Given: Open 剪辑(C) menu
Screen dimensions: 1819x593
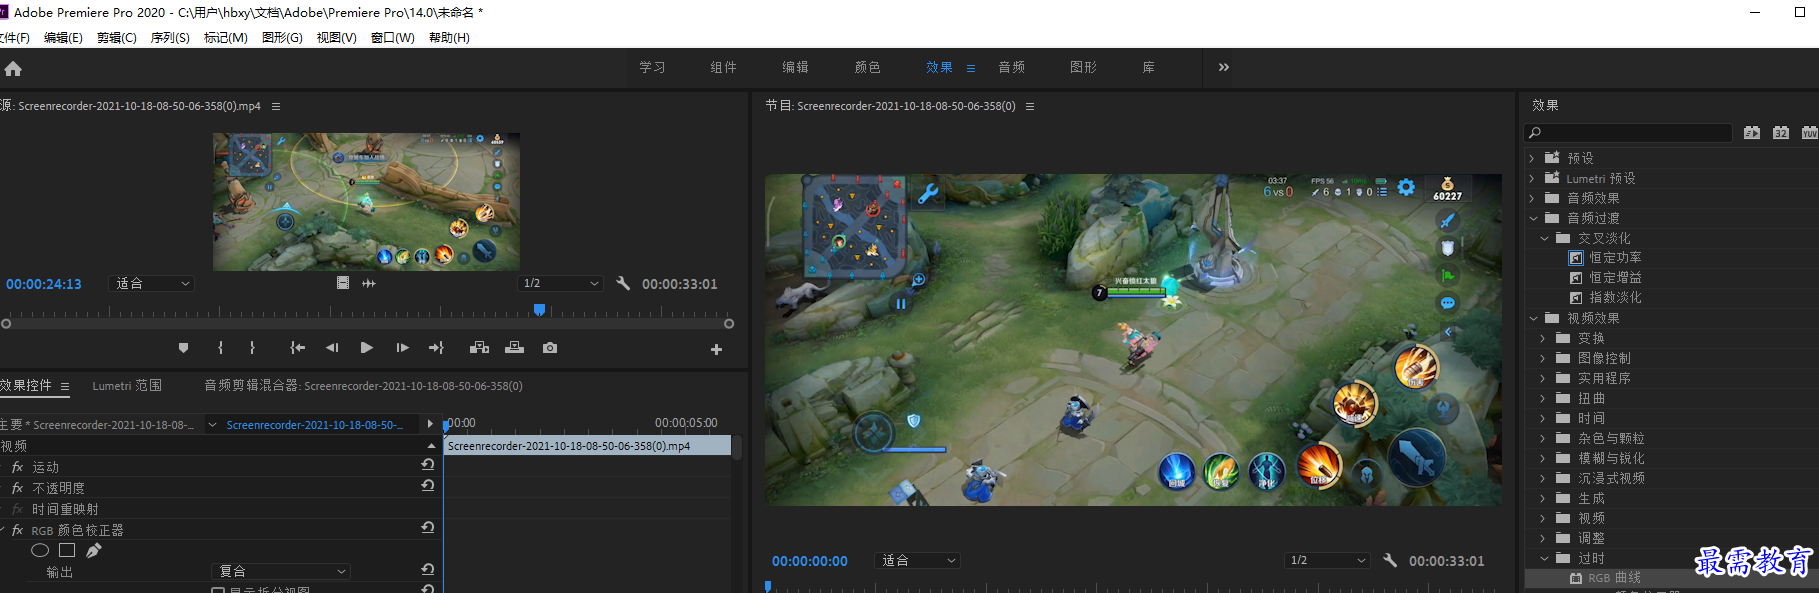Looking at the screenshot, I should pyautogui.click(x=117, y=38).
